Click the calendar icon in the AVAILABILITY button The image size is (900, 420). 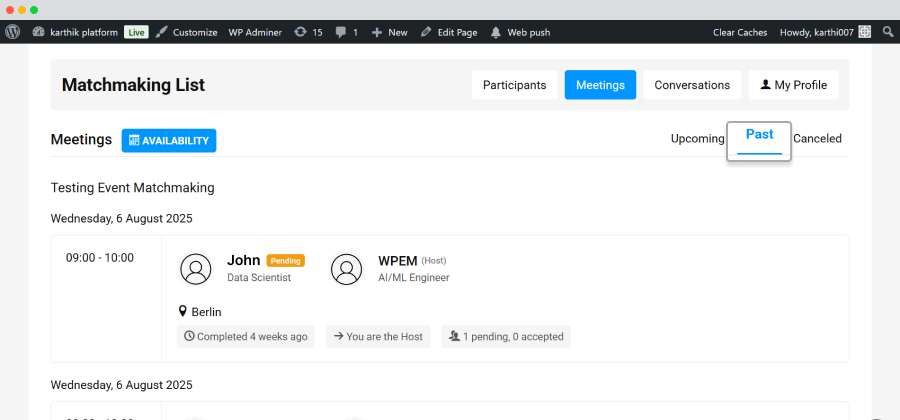[134, 140]
